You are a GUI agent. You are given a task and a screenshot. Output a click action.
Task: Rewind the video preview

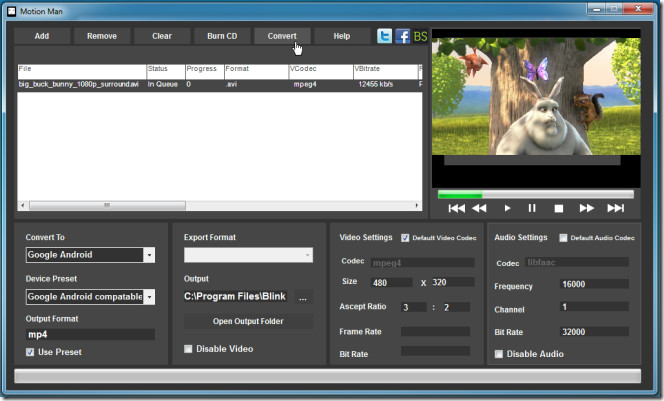pyautogui.click(x=479, y=208)
